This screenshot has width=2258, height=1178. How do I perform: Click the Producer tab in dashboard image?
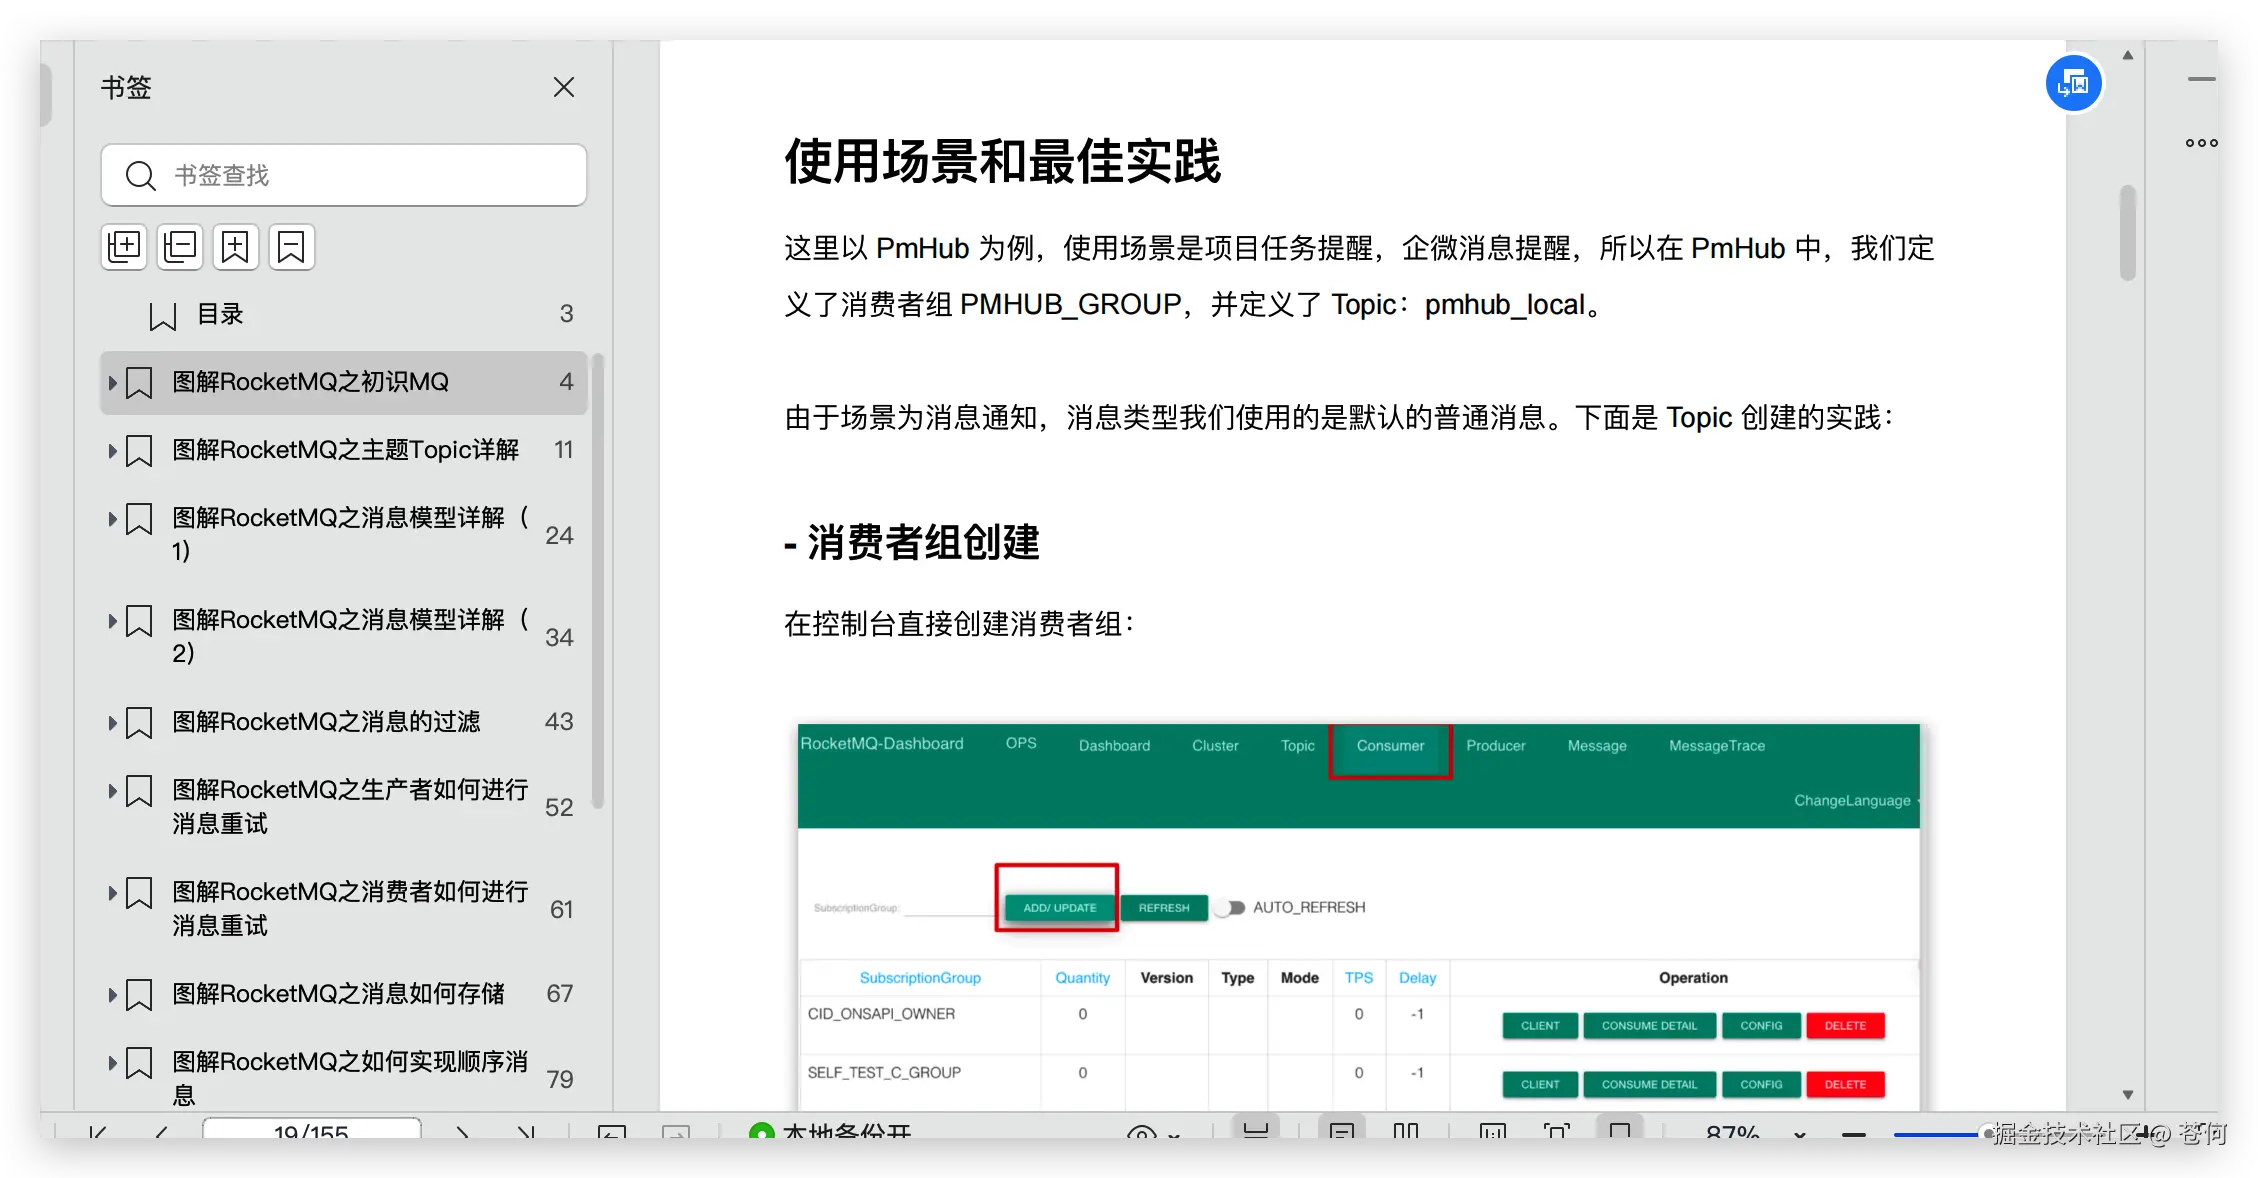click(x=1496, y=746)
